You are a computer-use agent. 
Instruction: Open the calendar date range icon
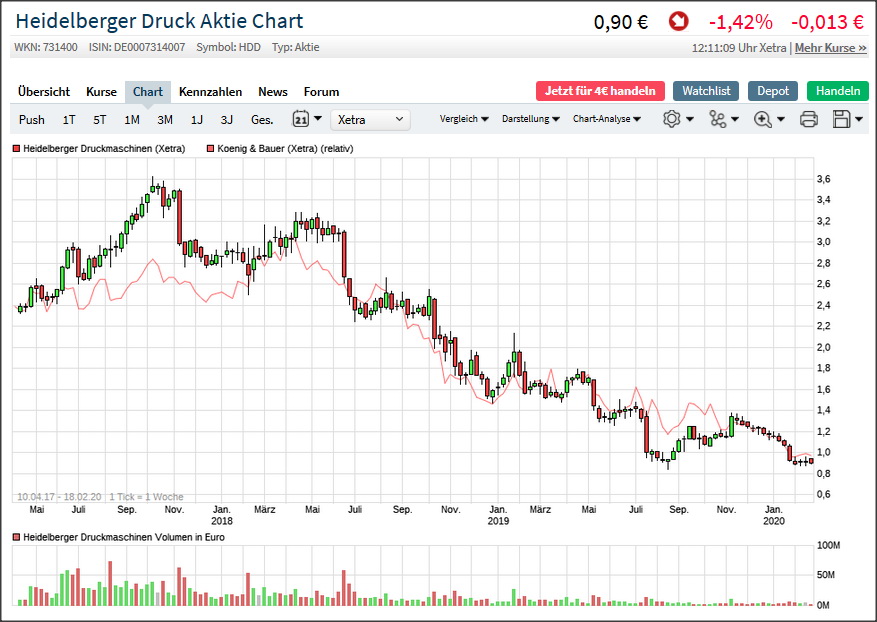(300, 119)
